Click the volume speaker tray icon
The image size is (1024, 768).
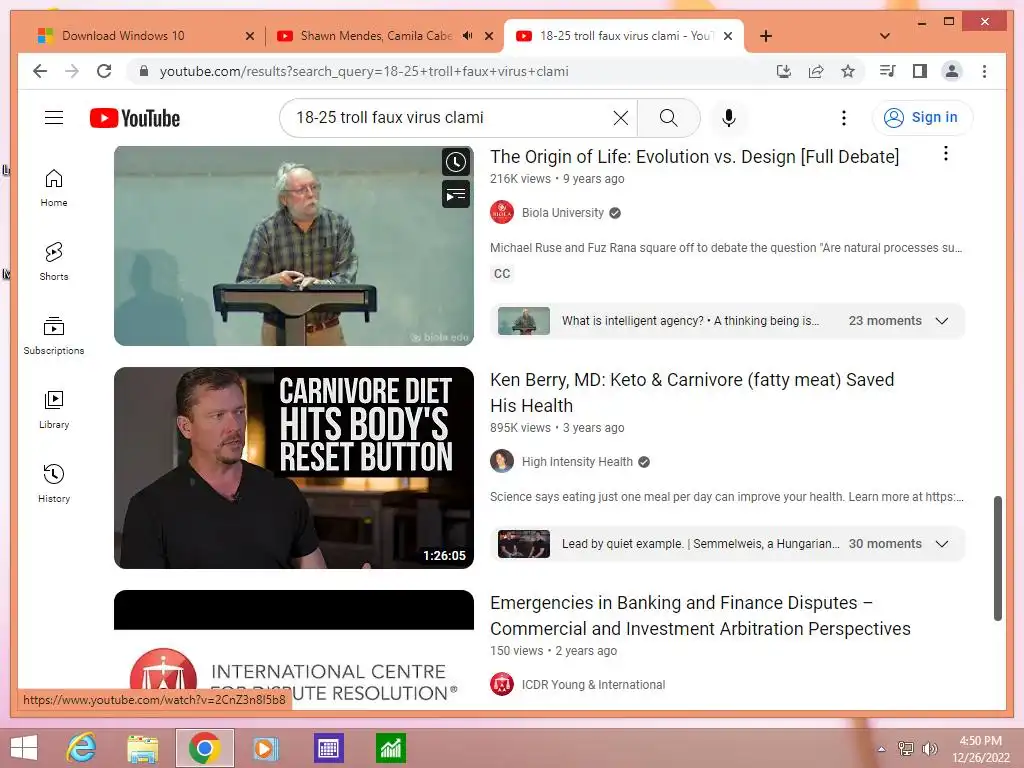(929, 749)
